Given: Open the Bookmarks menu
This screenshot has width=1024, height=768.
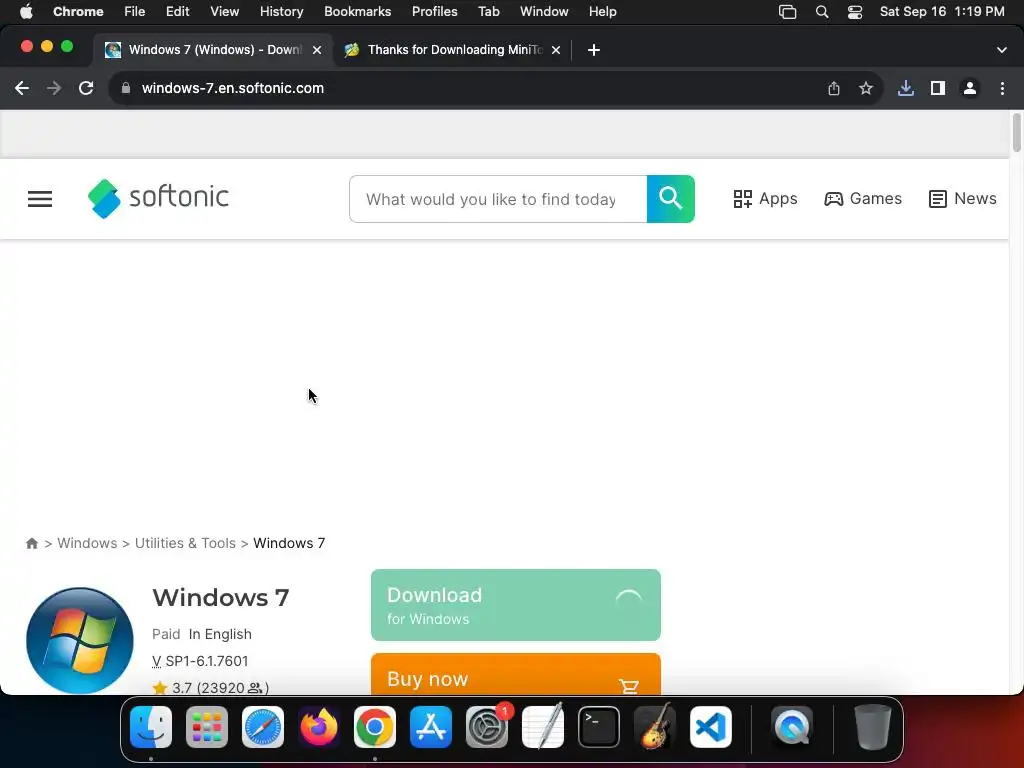Looking at the screenshot, I should pos(357,12).
